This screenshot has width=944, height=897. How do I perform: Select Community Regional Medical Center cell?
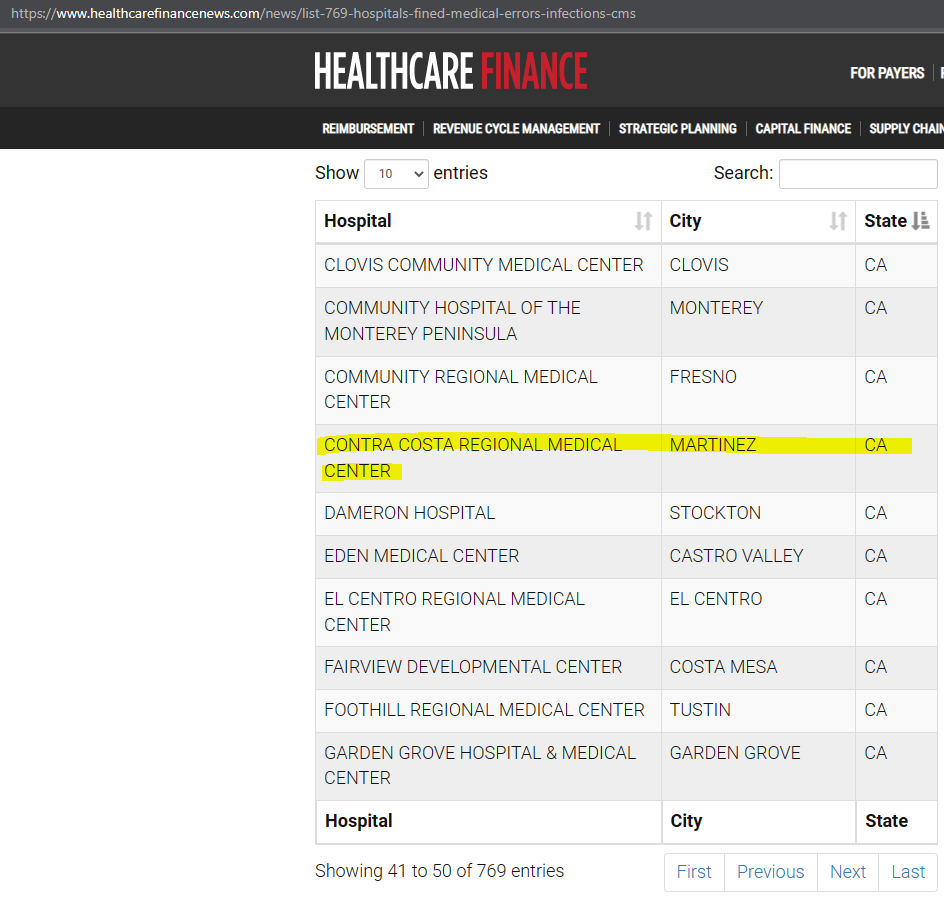pos(488,390)
